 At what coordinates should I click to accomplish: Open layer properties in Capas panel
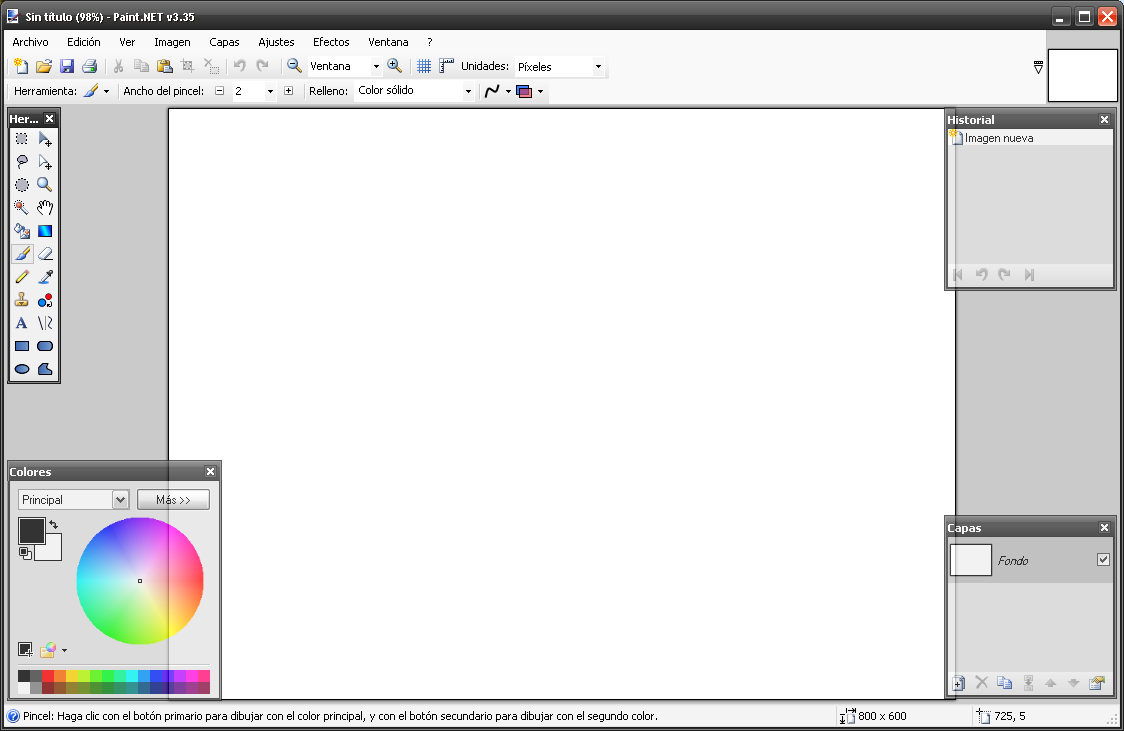[1096, 683]
